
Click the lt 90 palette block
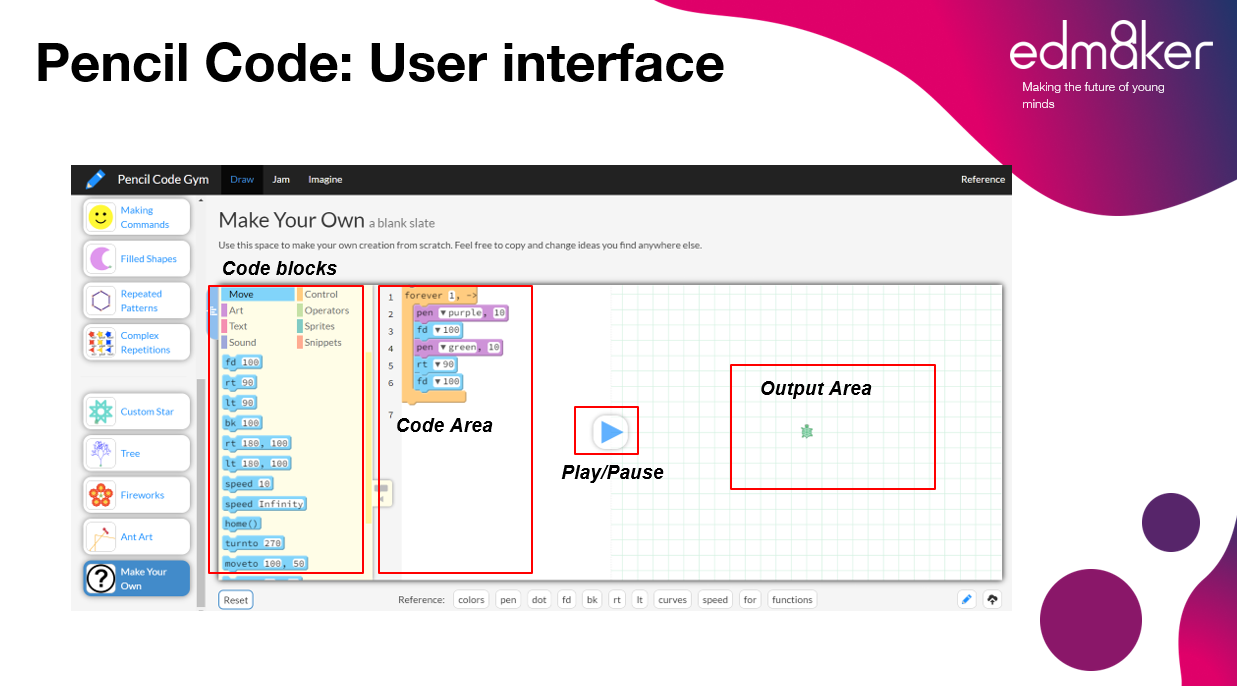click(240, 402)
